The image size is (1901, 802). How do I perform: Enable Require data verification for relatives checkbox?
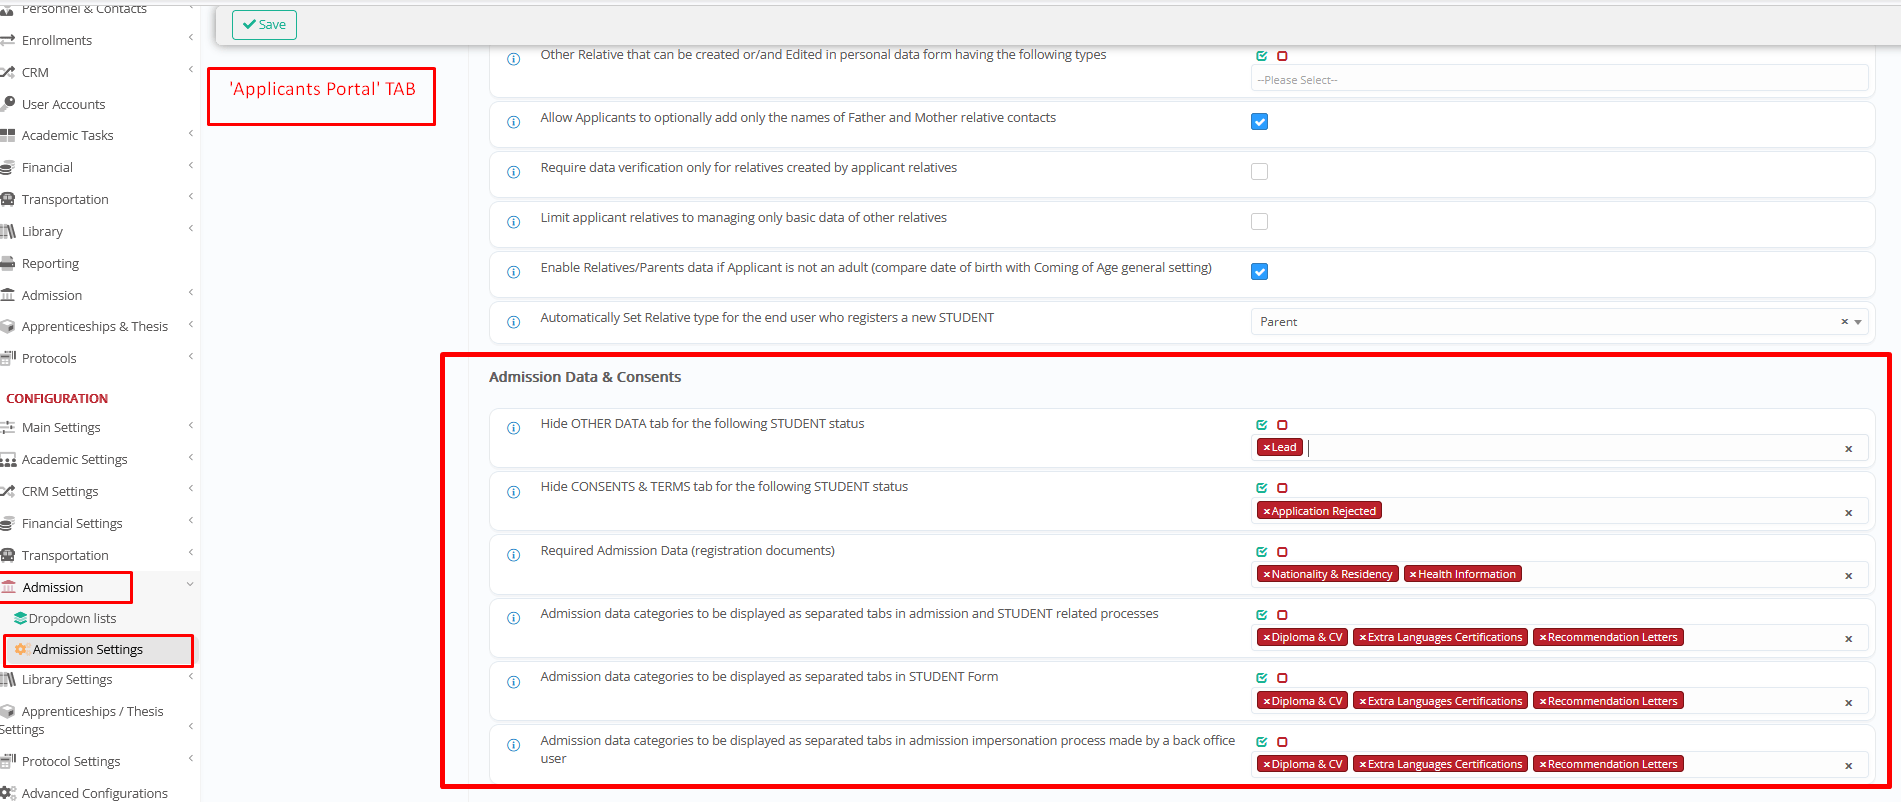point(1259,172)
